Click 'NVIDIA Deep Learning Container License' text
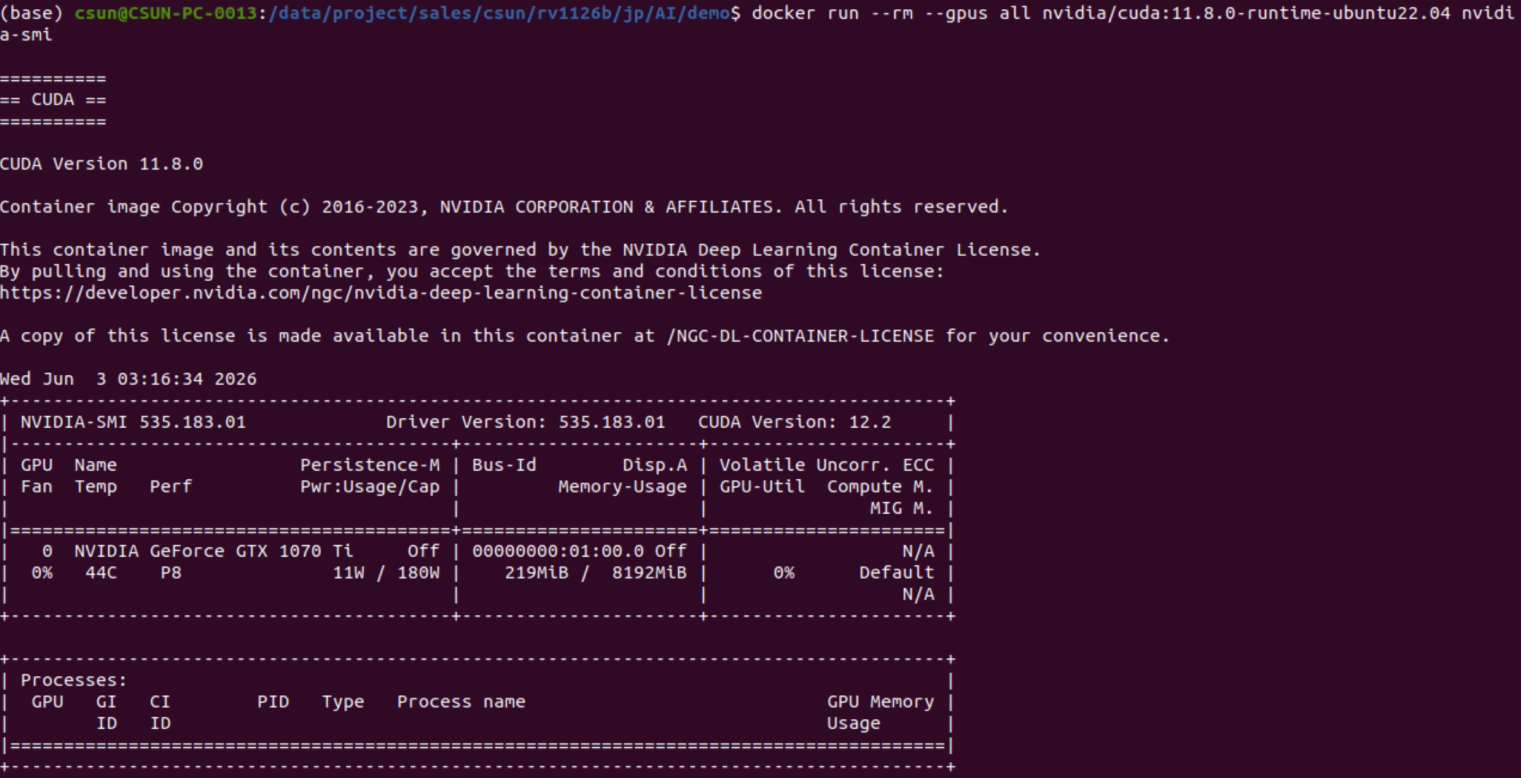This screenshot has height=778, width=1521. click(827, 250)
